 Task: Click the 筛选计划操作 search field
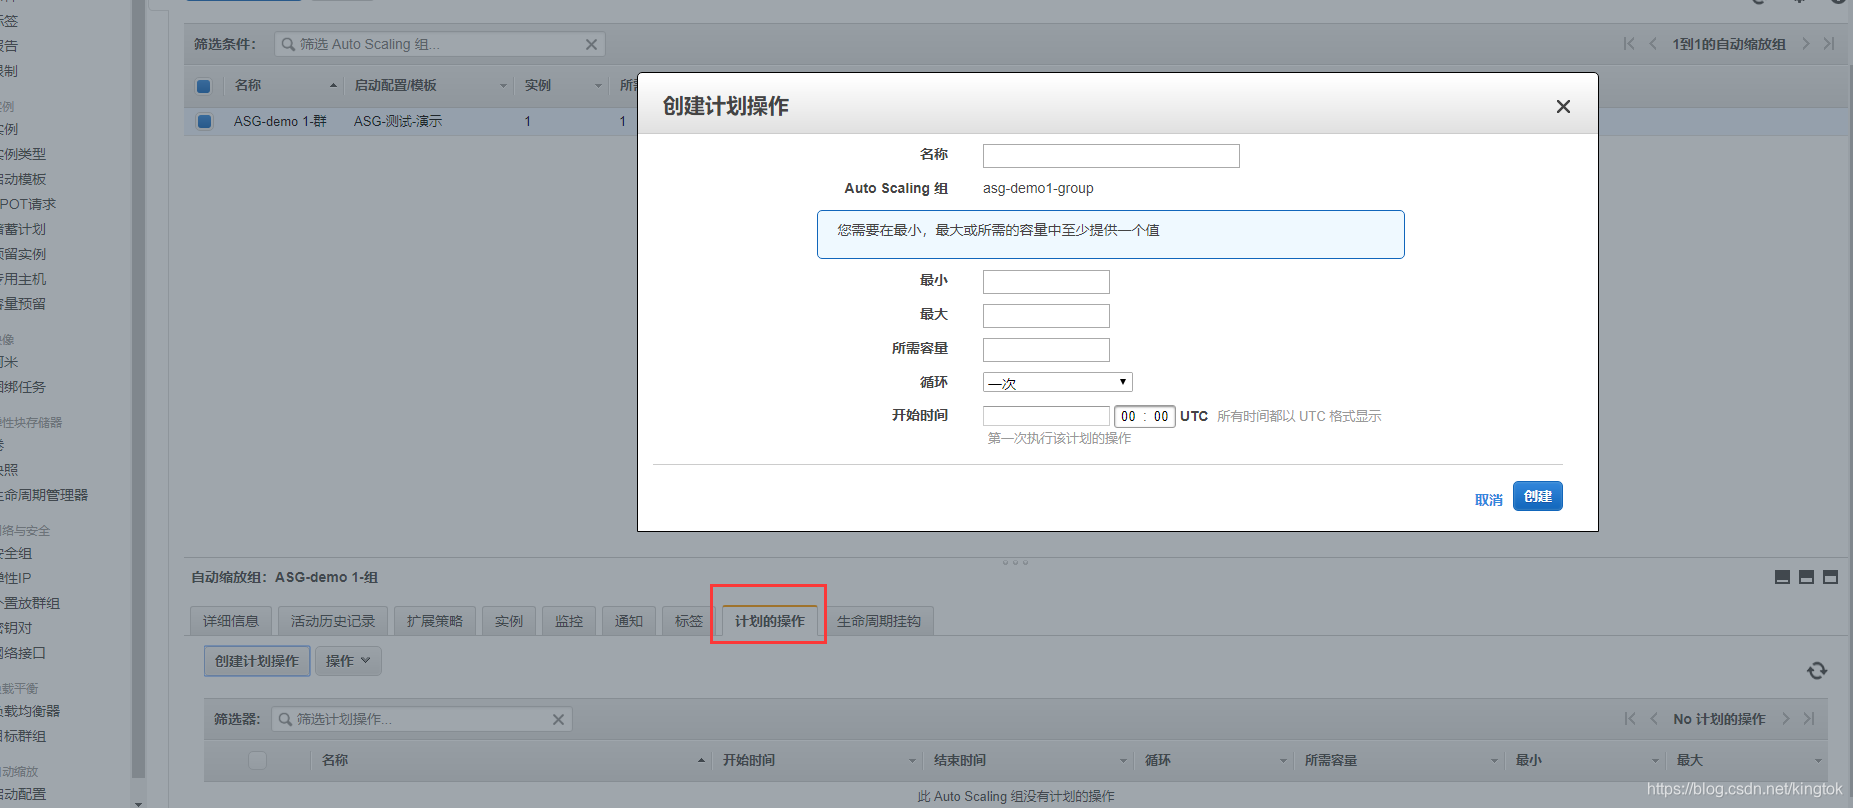pyautogui.click(x=422, y=719)
